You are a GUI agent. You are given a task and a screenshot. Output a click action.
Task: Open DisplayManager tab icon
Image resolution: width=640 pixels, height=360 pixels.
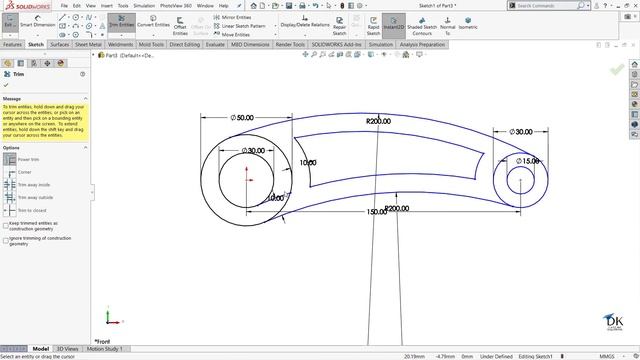pos(61,63)
